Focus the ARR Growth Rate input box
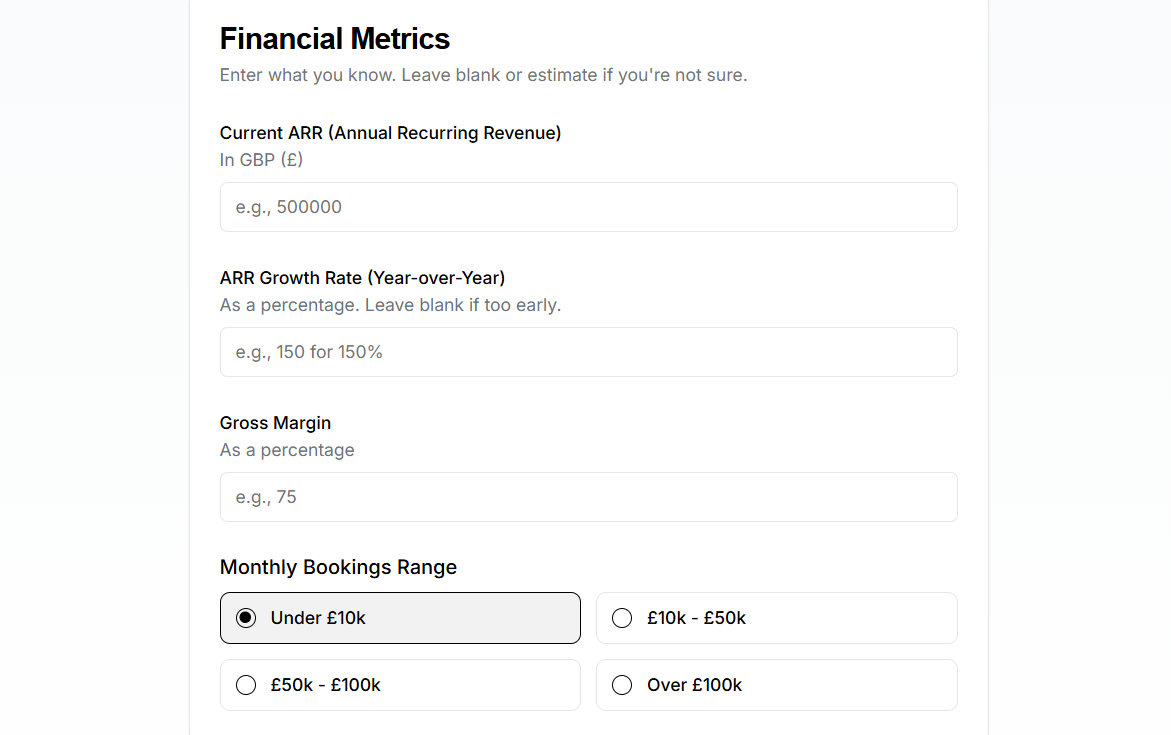The image size is (1171, 735). [x=588, y=352]
